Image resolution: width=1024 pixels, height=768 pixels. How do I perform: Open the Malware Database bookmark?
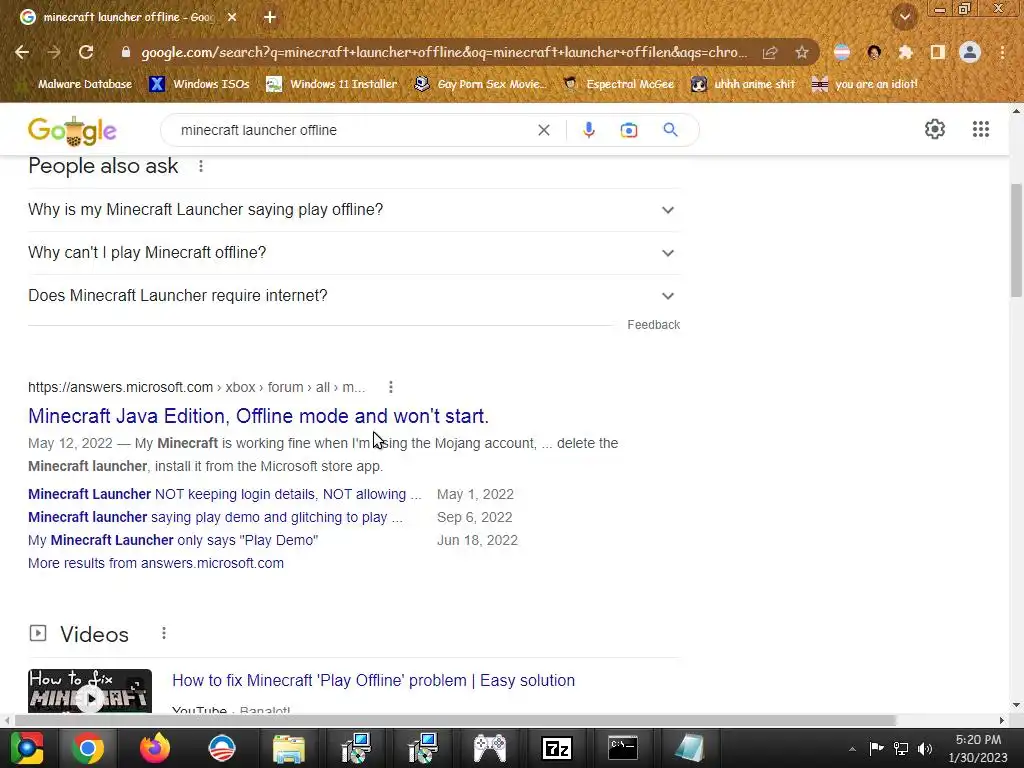click(x=74, y=84)
